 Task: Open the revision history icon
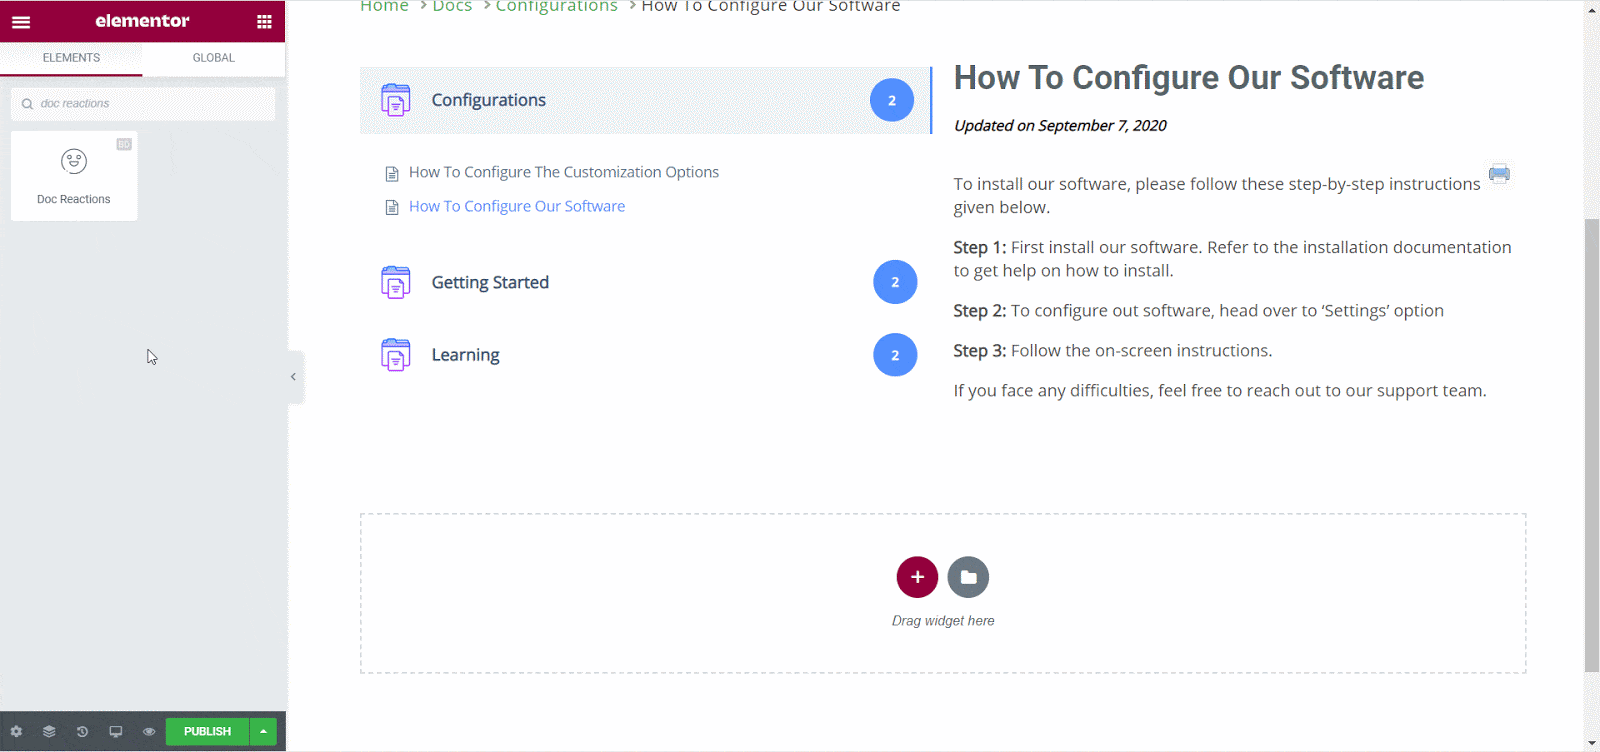pyautogui.click(x=82, y=732)
